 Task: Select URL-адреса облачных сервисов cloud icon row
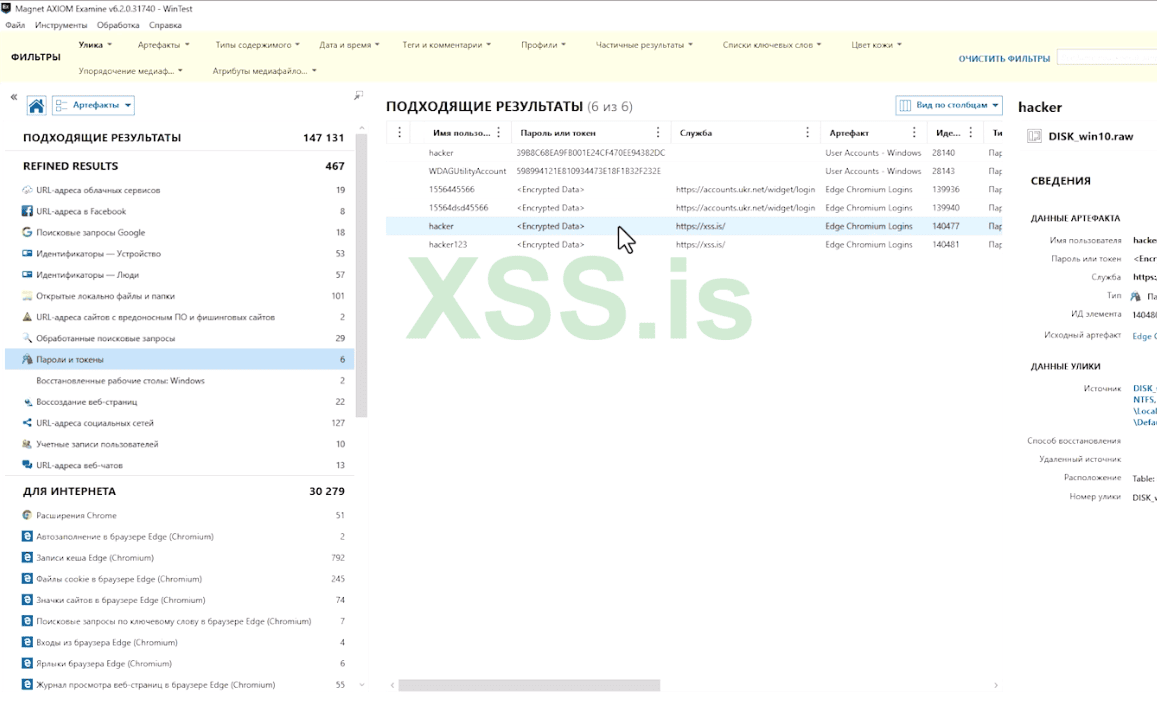[x=27, y=190]
